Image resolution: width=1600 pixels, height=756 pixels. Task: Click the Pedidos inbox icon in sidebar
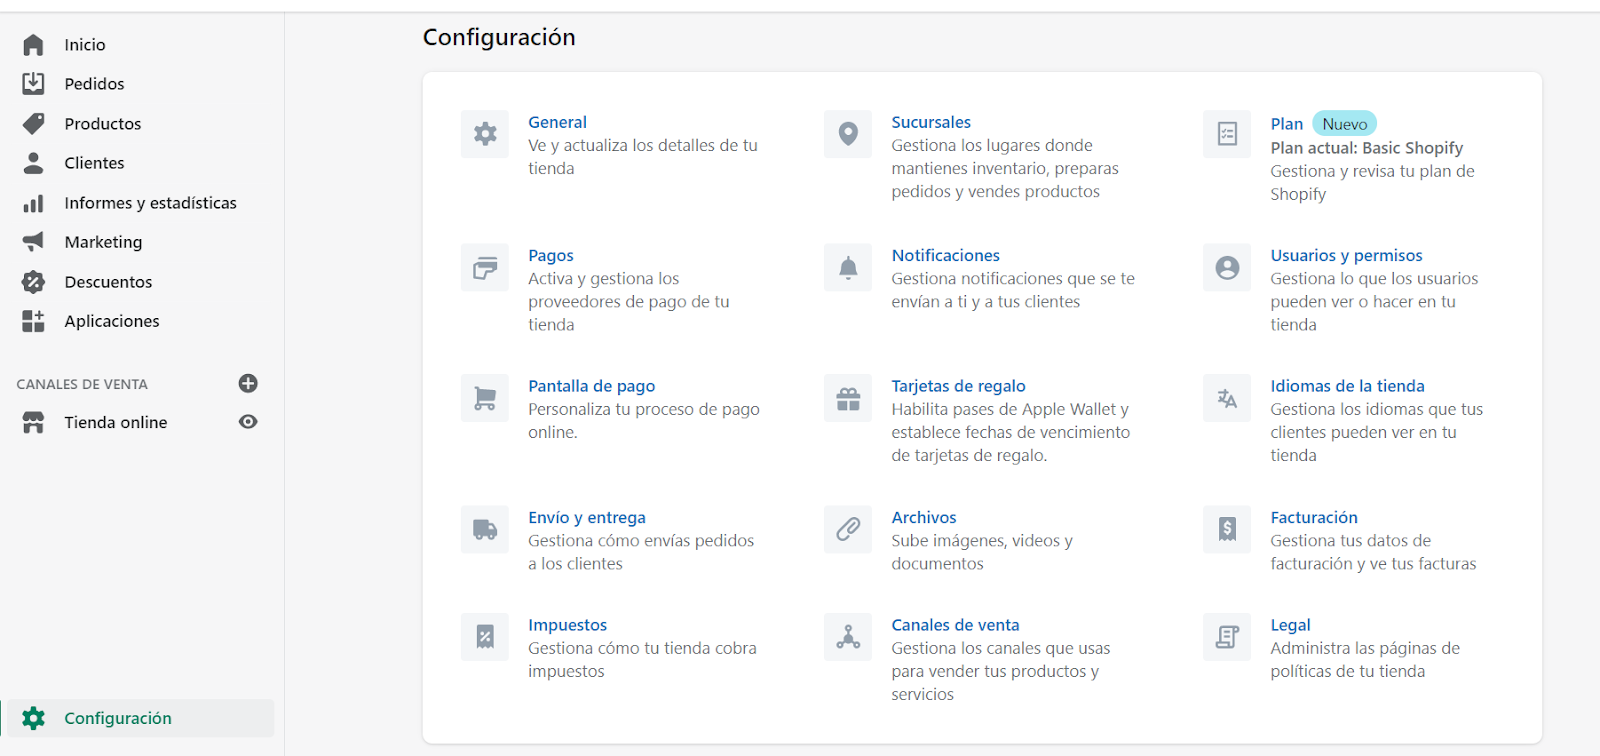(33, 84)
